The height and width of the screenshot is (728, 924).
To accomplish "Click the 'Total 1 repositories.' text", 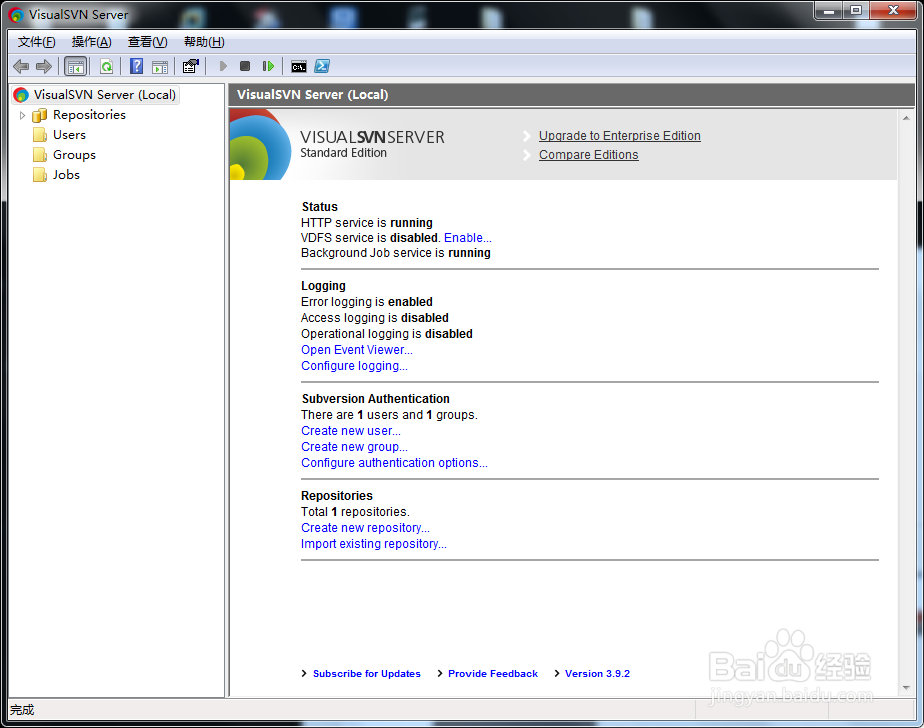I will click(355, 512).
